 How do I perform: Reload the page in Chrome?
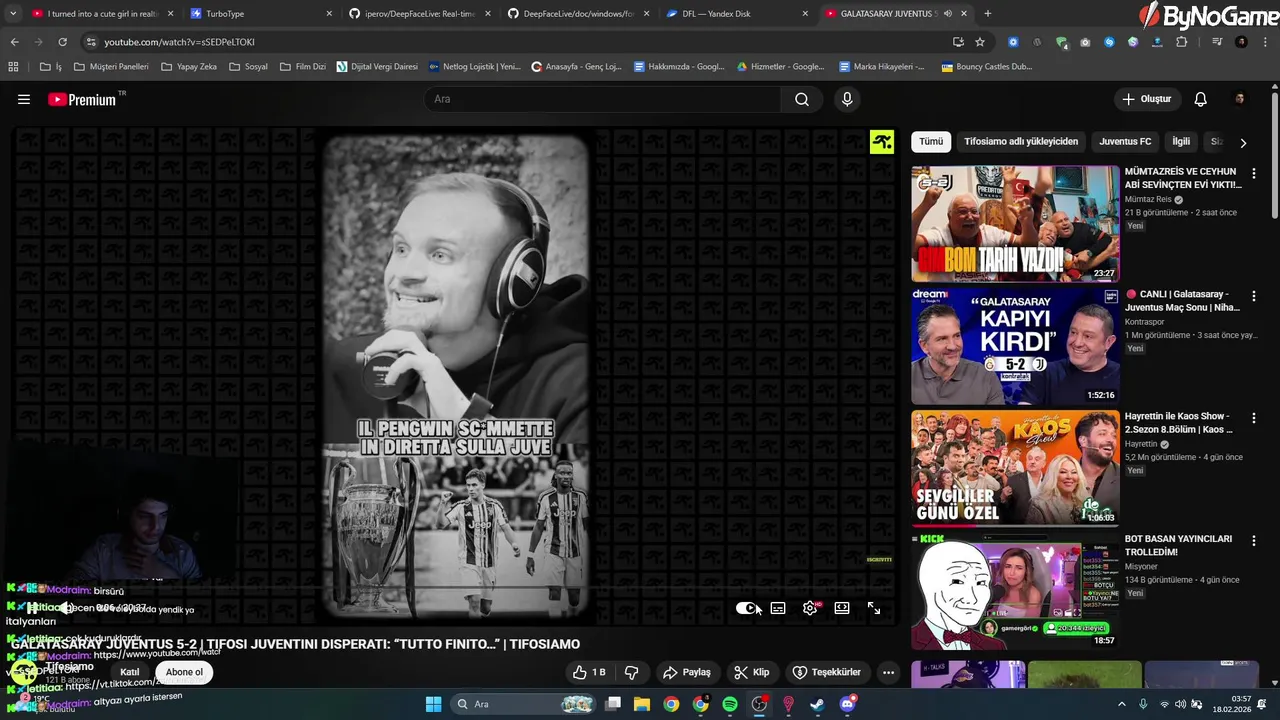pyautogui.click(x=62, y=42)
